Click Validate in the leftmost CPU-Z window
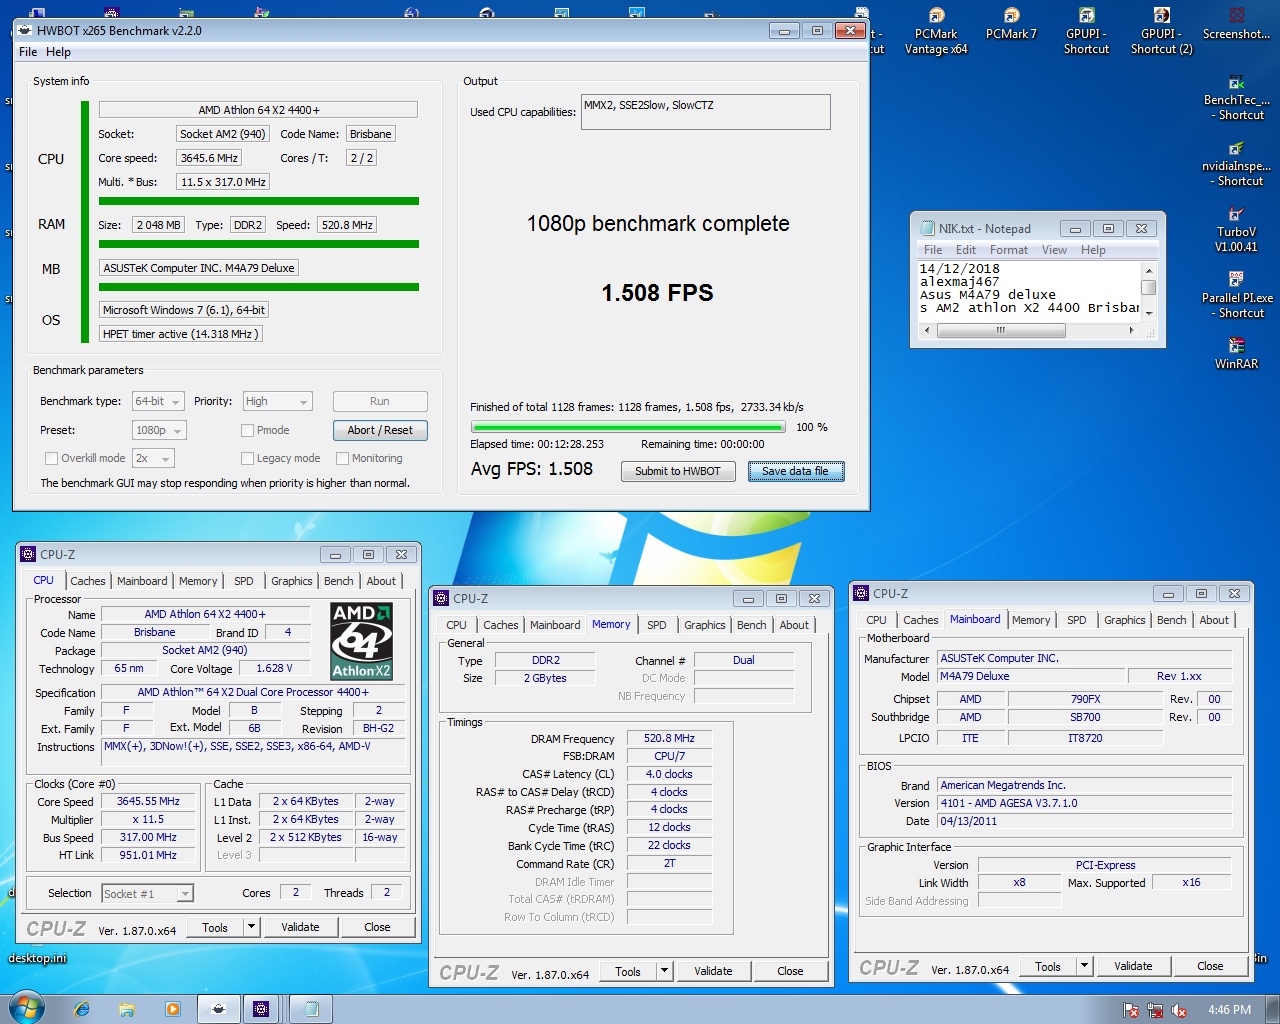Image resolution: width=1280 pixels, height=1024 pixels. 300,927
